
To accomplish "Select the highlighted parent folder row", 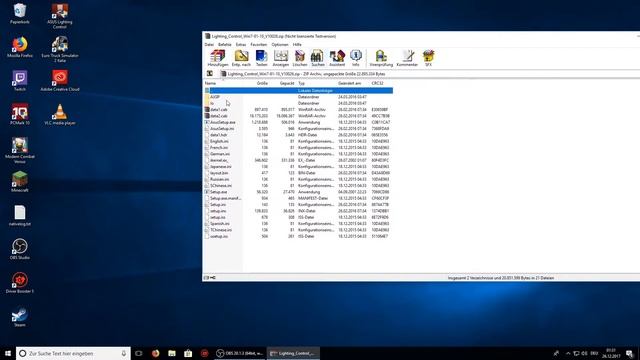I will 298,91.
